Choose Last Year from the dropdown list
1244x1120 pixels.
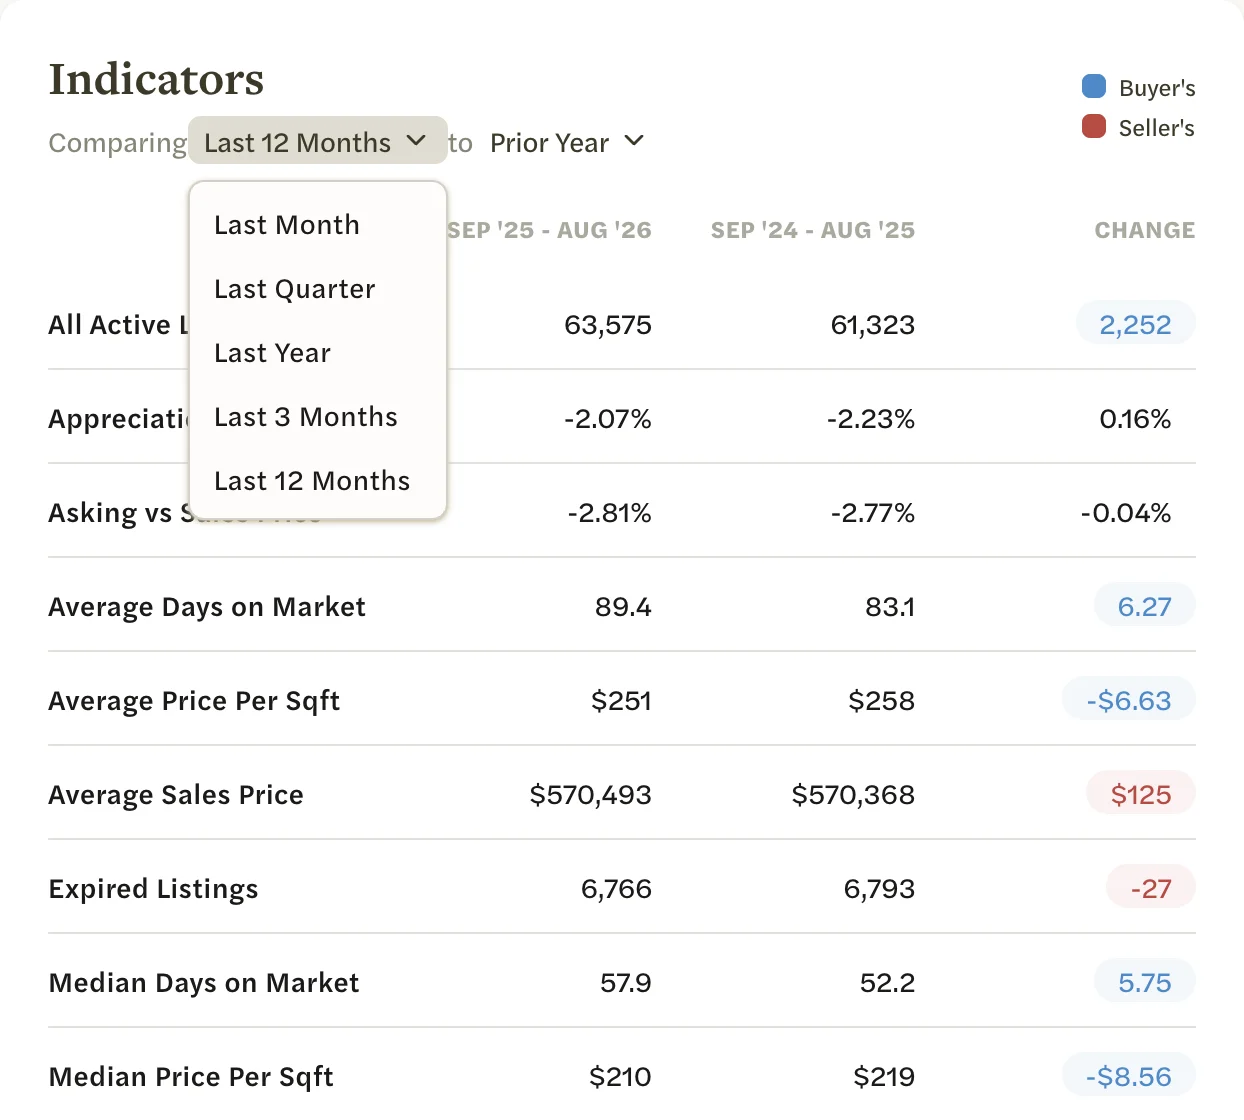tap(317, 353)
